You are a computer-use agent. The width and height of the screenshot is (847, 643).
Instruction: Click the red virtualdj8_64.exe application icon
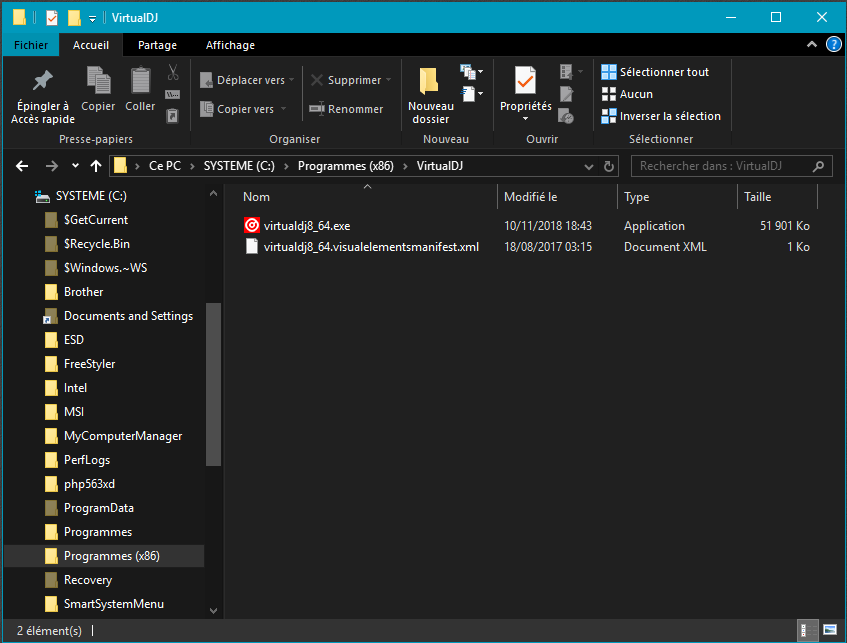click(x=252, y=225)
